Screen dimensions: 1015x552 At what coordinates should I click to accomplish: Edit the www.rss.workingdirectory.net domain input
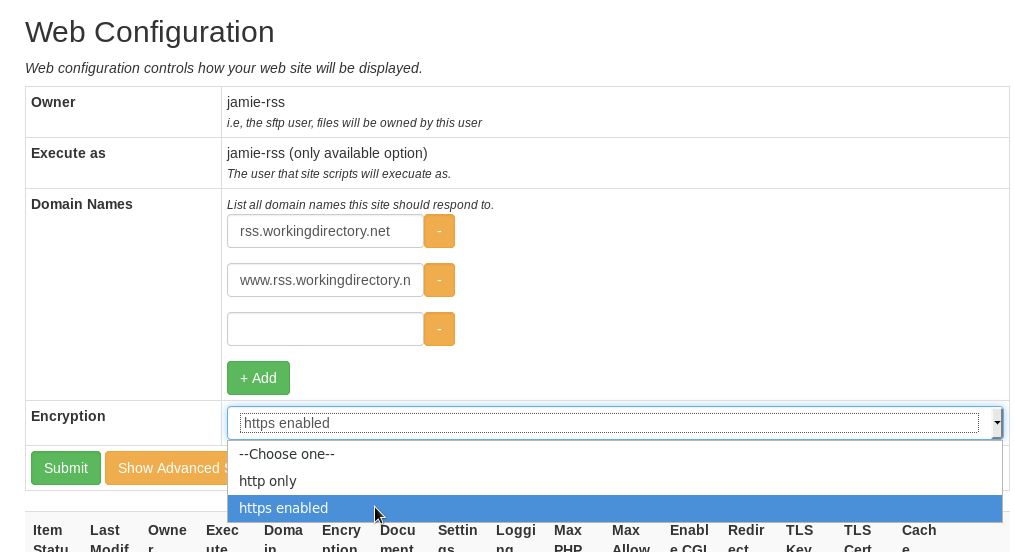(325, 280)
